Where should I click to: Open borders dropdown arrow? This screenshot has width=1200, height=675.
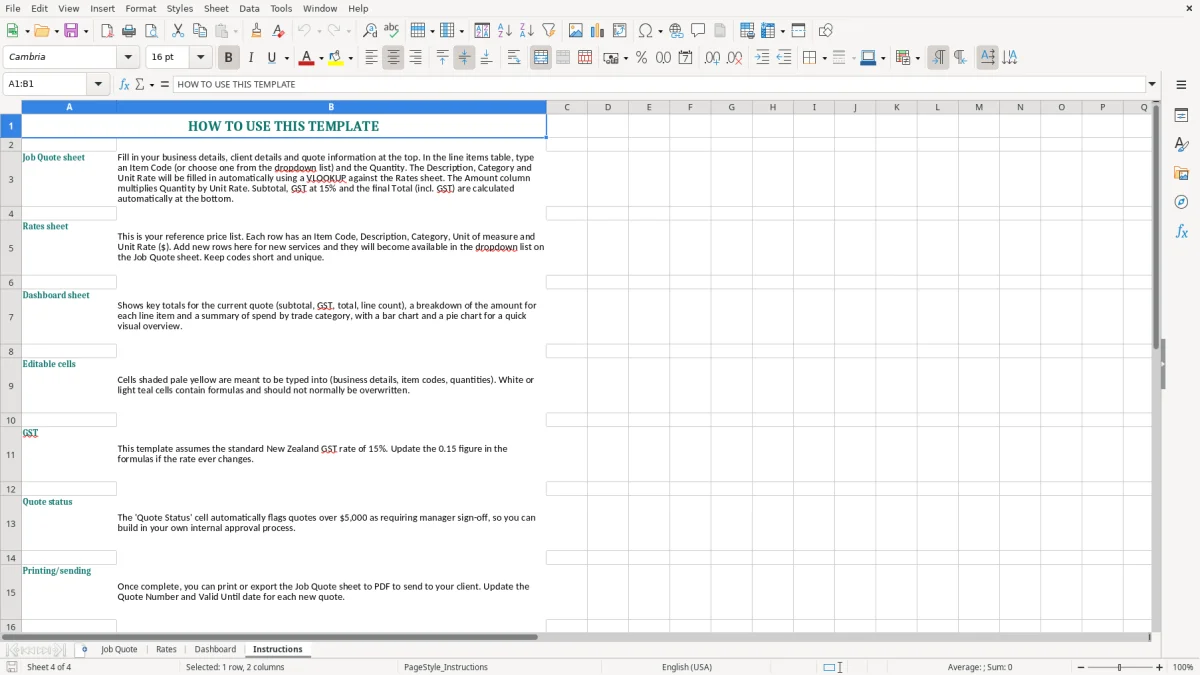pos(826,58)
